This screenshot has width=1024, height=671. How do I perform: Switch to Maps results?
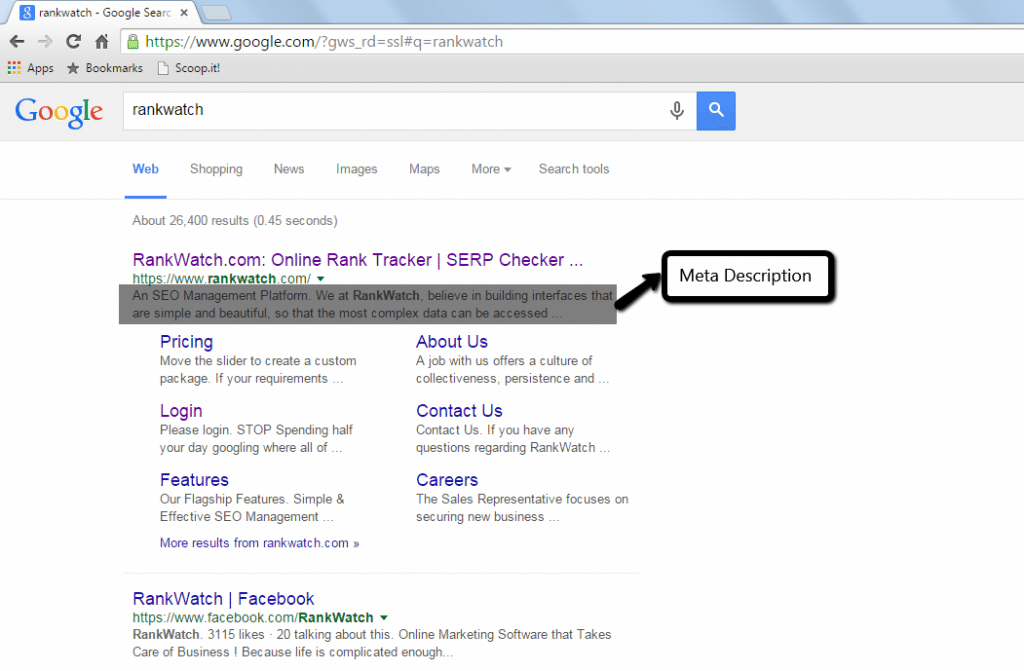tap(424, 169)
